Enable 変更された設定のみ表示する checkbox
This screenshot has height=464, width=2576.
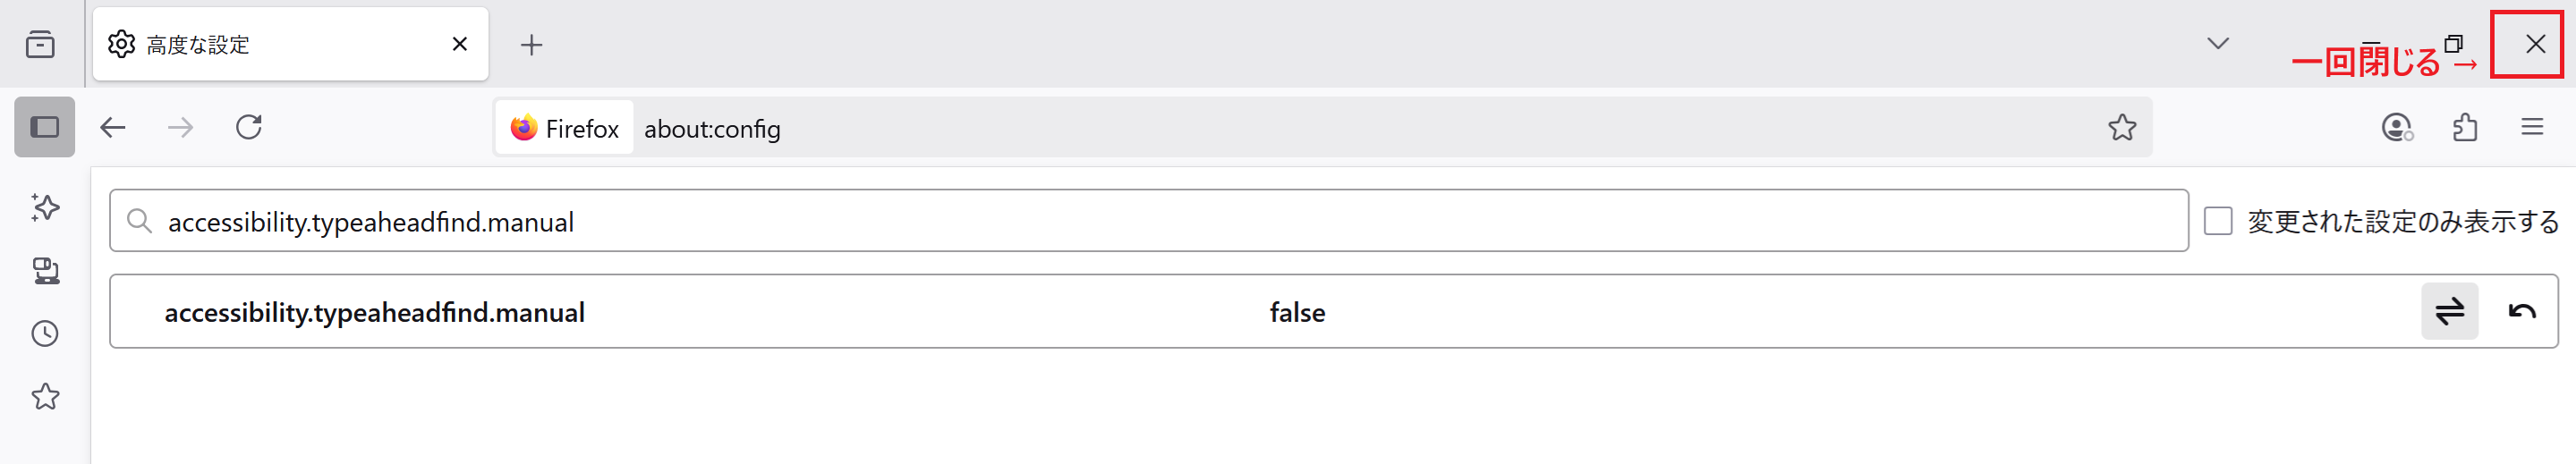(2217, 221)
